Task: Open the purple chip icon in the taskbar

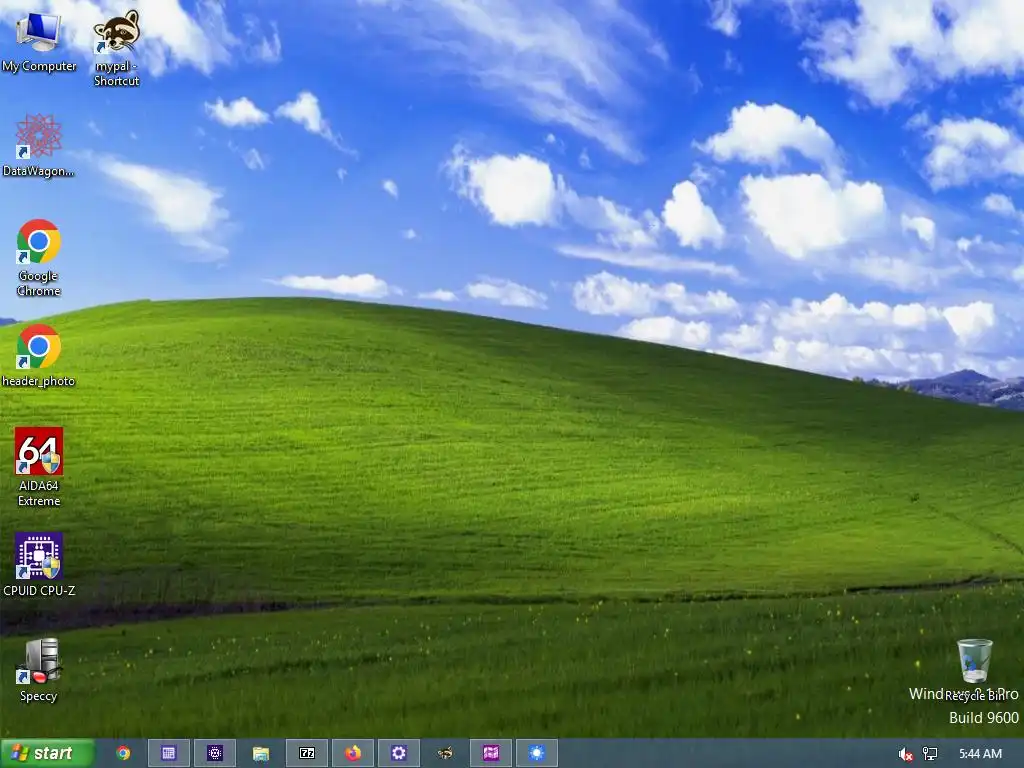Action: (215, 753)
